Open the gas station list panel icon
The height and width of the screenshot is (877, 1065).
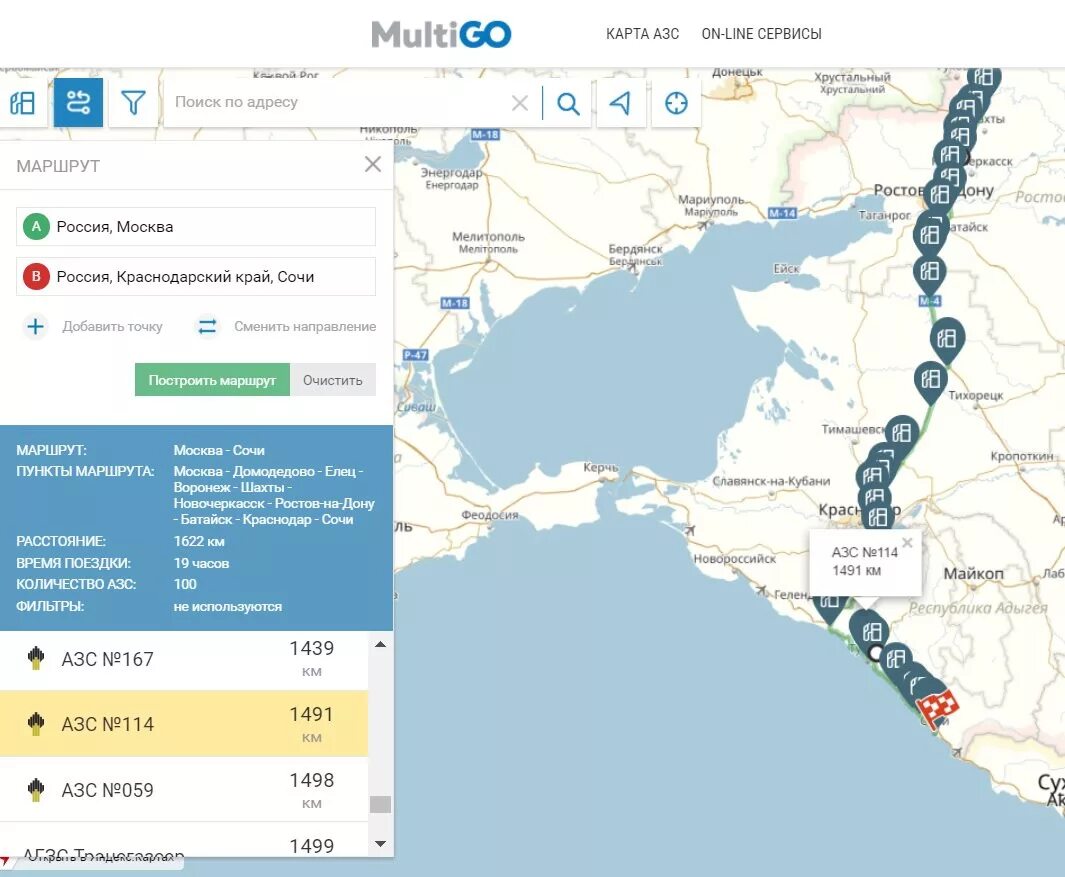pos(22,103)
